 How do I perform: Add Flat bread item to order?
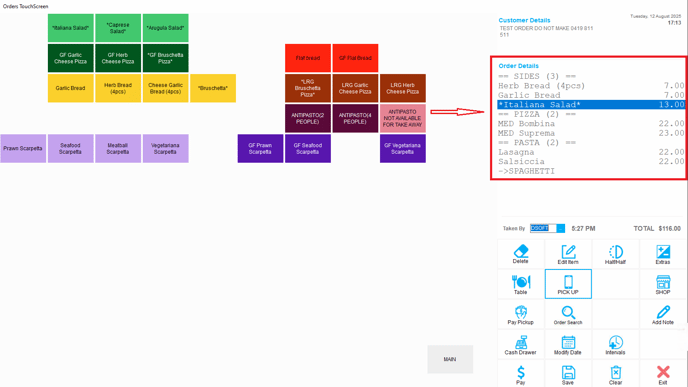pos(308,58)
